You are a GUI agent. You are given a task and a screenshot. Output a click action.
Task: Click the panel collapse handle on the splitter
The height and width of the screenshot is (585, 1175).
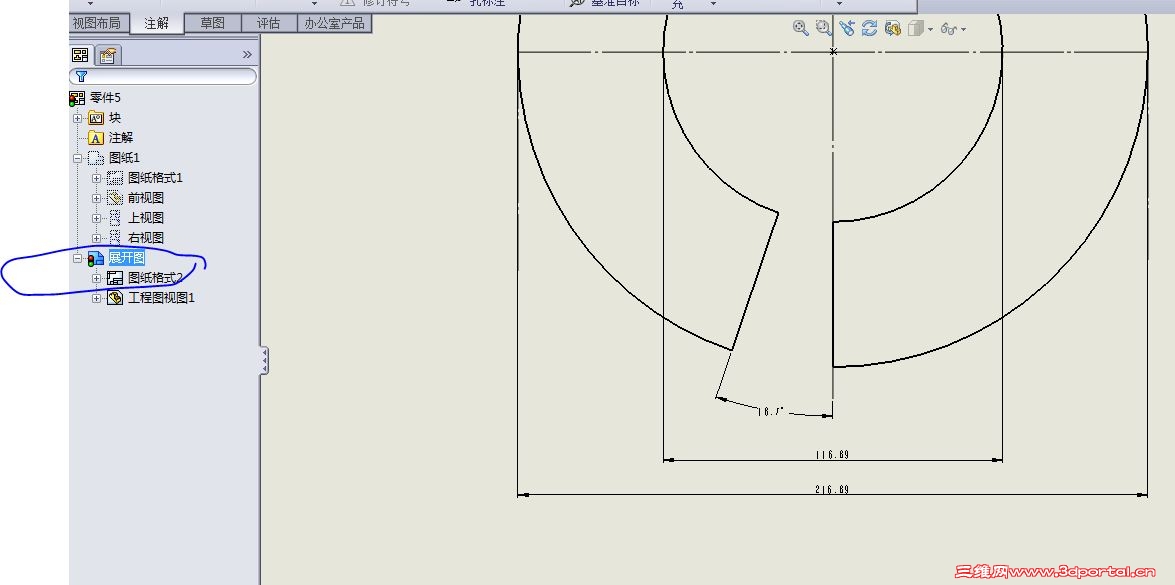click(265, 360)
